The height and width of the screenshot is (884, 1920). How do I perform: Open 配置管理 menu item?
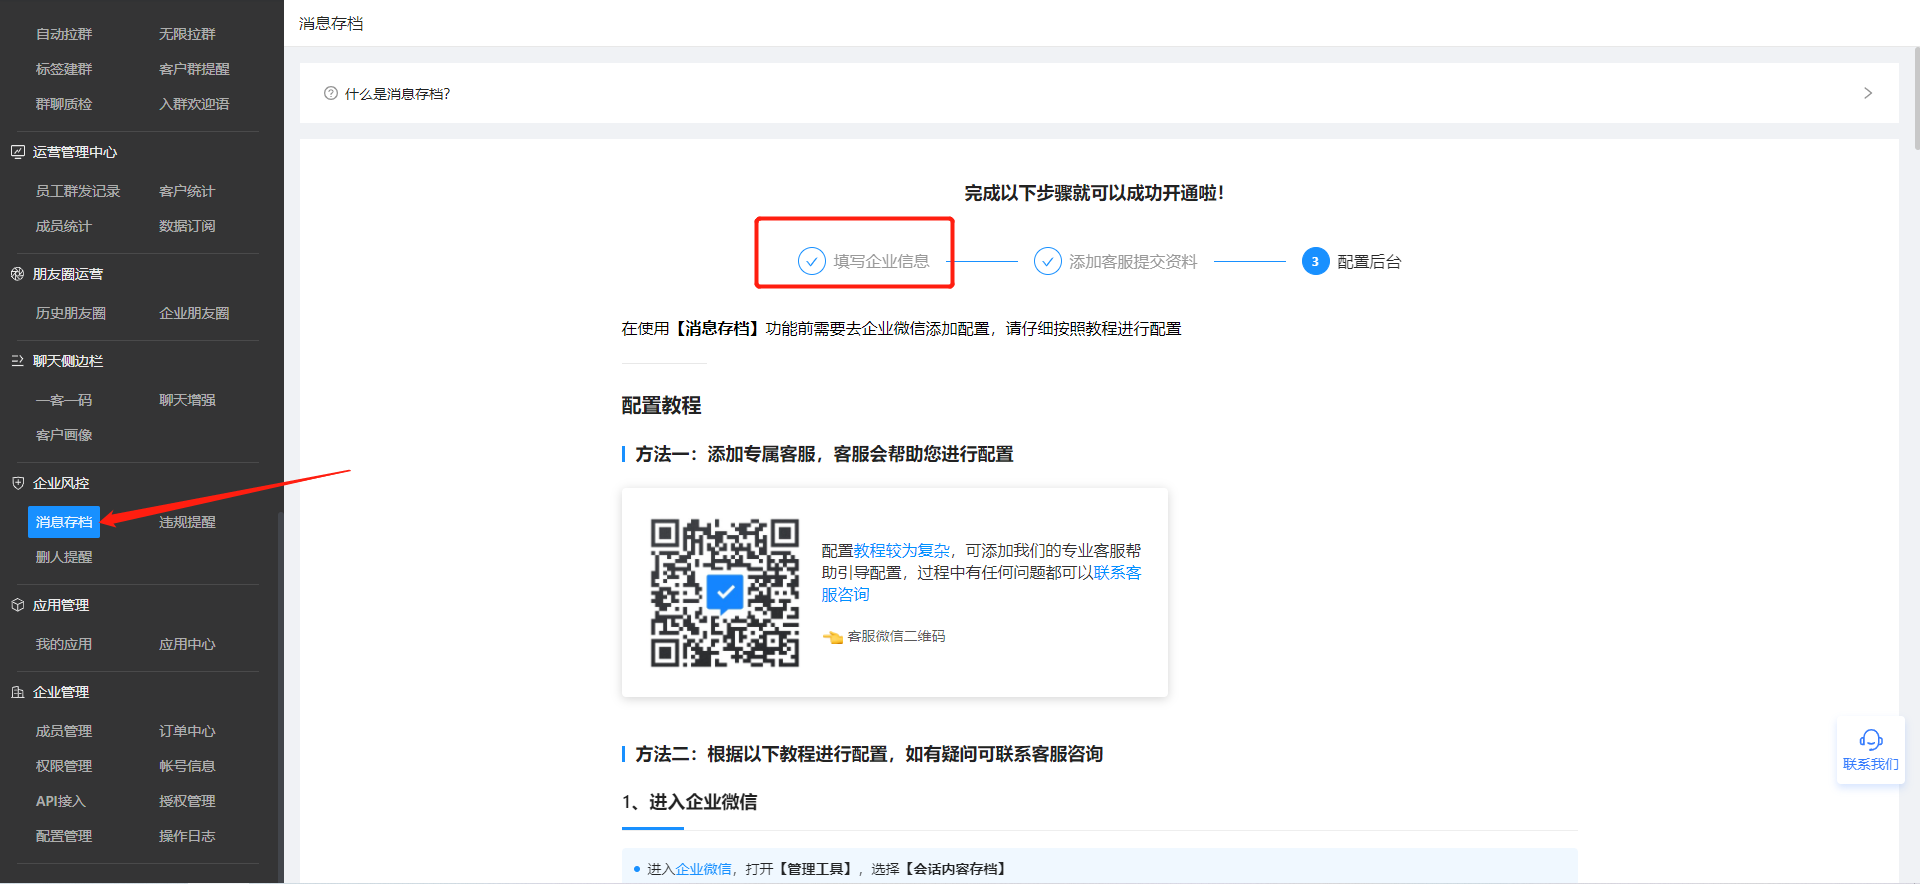coord(64,836)
